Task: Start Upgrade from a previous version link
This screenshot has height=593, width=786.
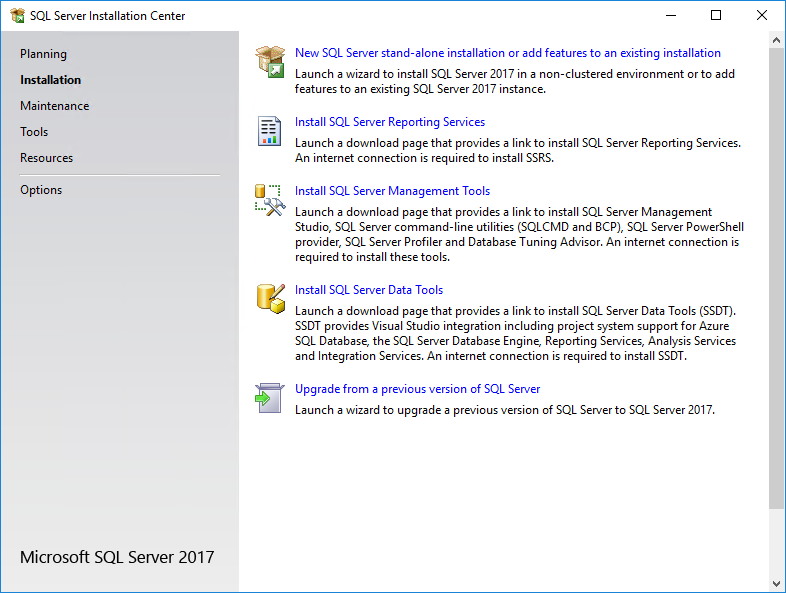Action: (x=417, y=389)
